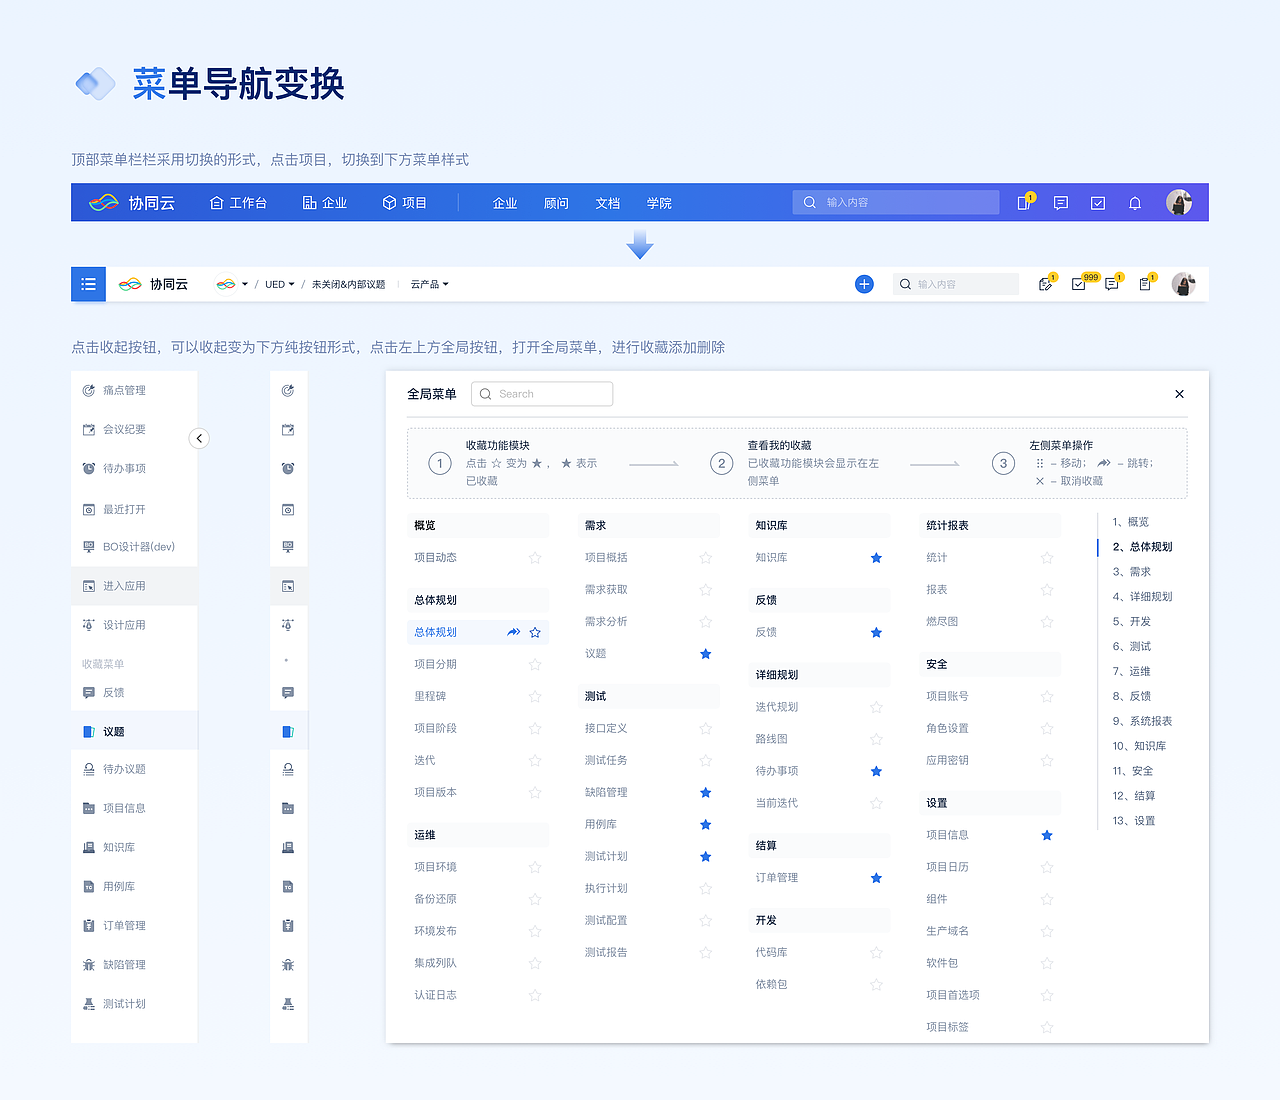Jump to 1、概览 in the anchor list
Screen dimensions: 1280x1100
[x=1131, y=522]
